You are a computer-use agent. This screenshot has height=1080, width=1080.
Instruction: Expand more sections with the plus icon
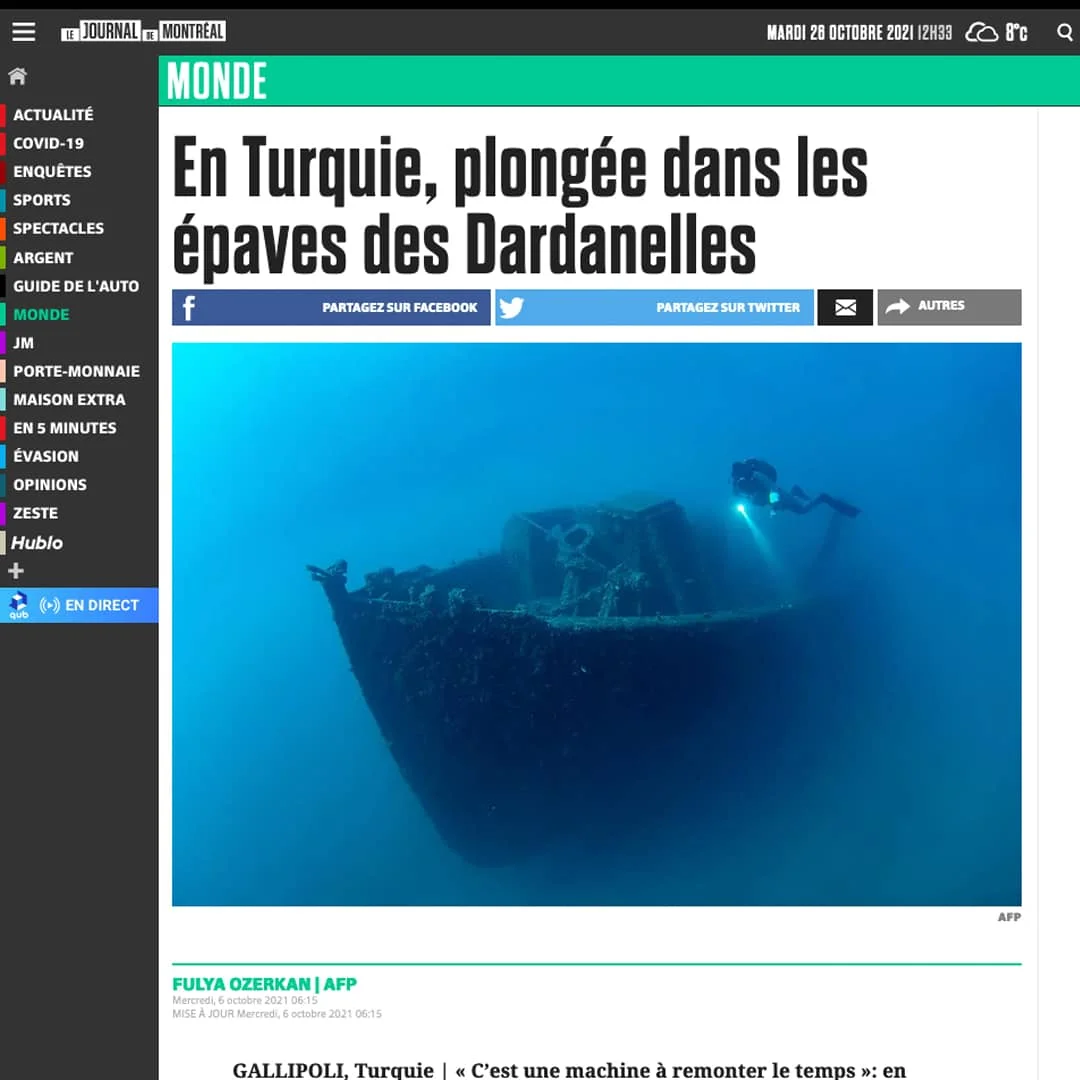[16, 570]
